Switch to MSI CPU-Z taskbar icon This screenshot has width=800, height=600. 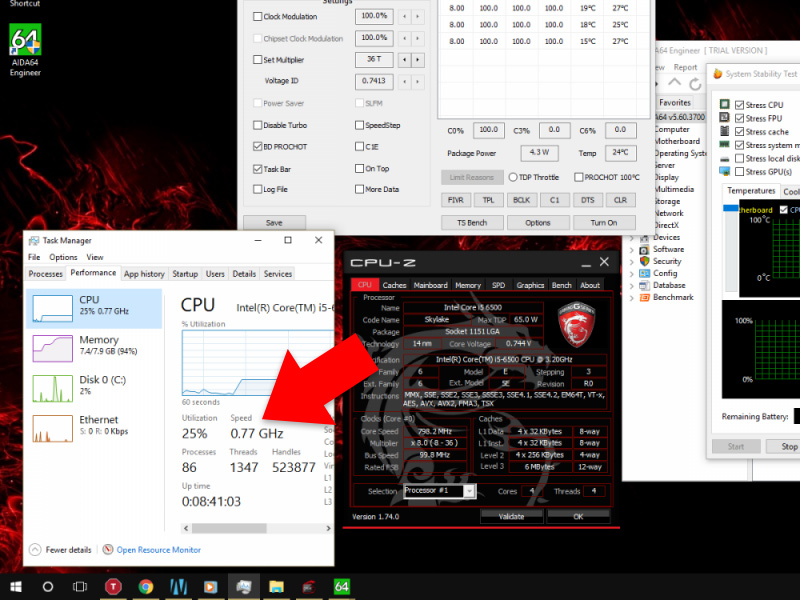click(x=309, y=587)
